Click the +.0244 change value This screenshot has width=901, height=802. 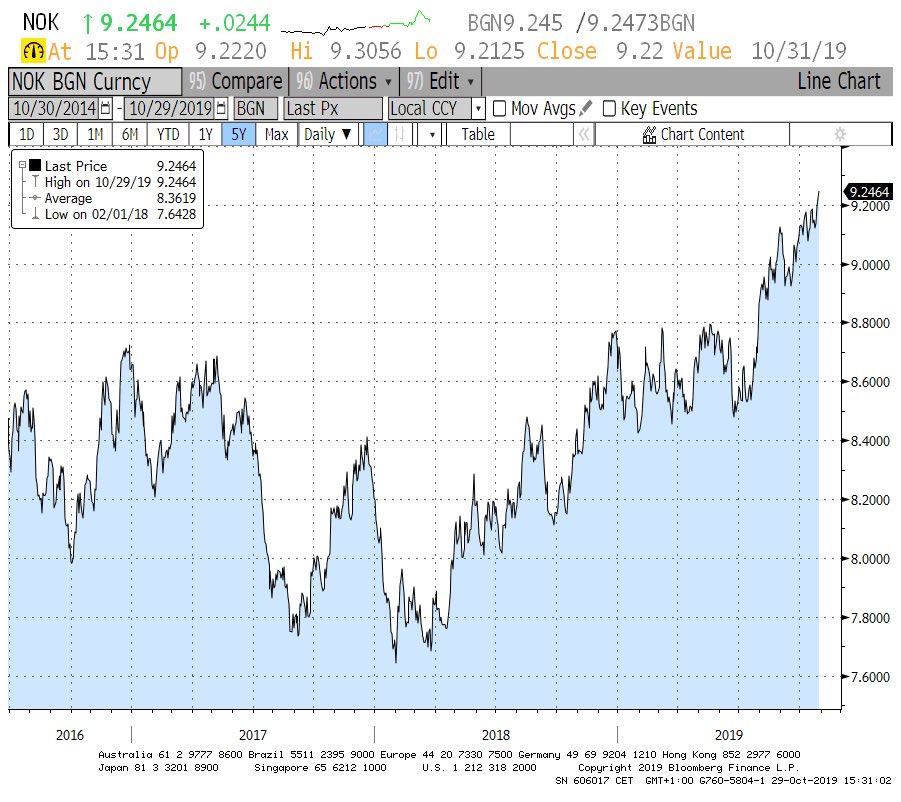[234, 24]
